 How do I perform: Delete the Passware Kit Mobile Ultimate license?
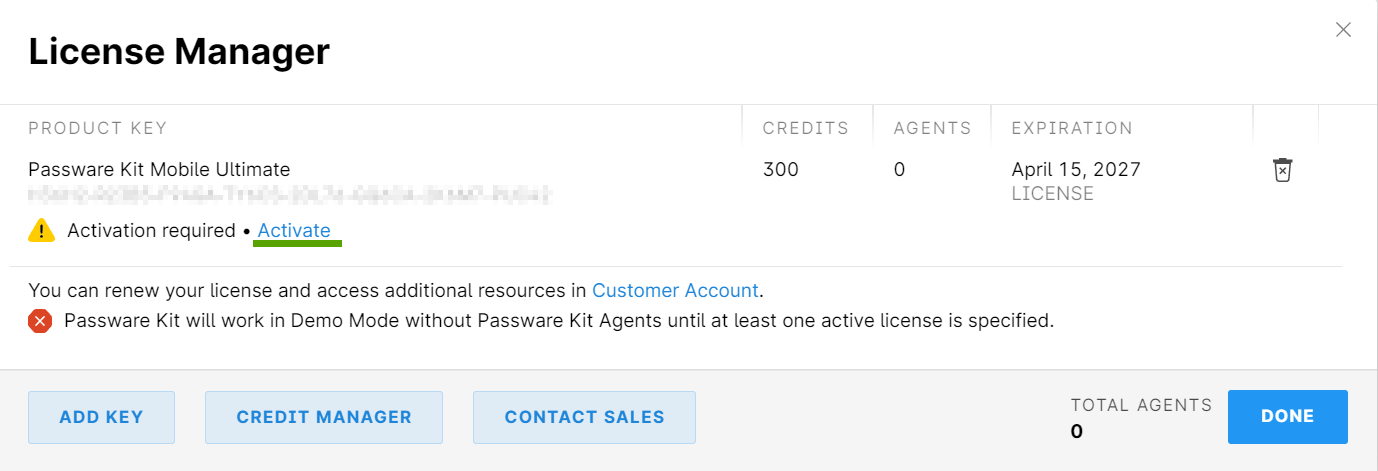[x=1282, y=170]
